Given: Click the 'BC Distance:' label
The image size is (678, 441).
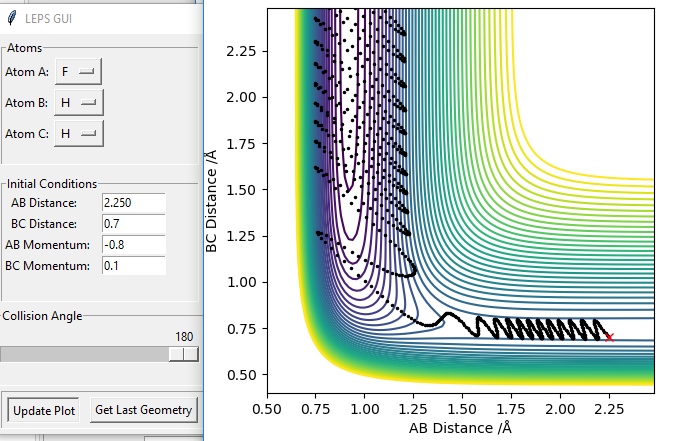Looking at the screenshot, I should [44, 224].
